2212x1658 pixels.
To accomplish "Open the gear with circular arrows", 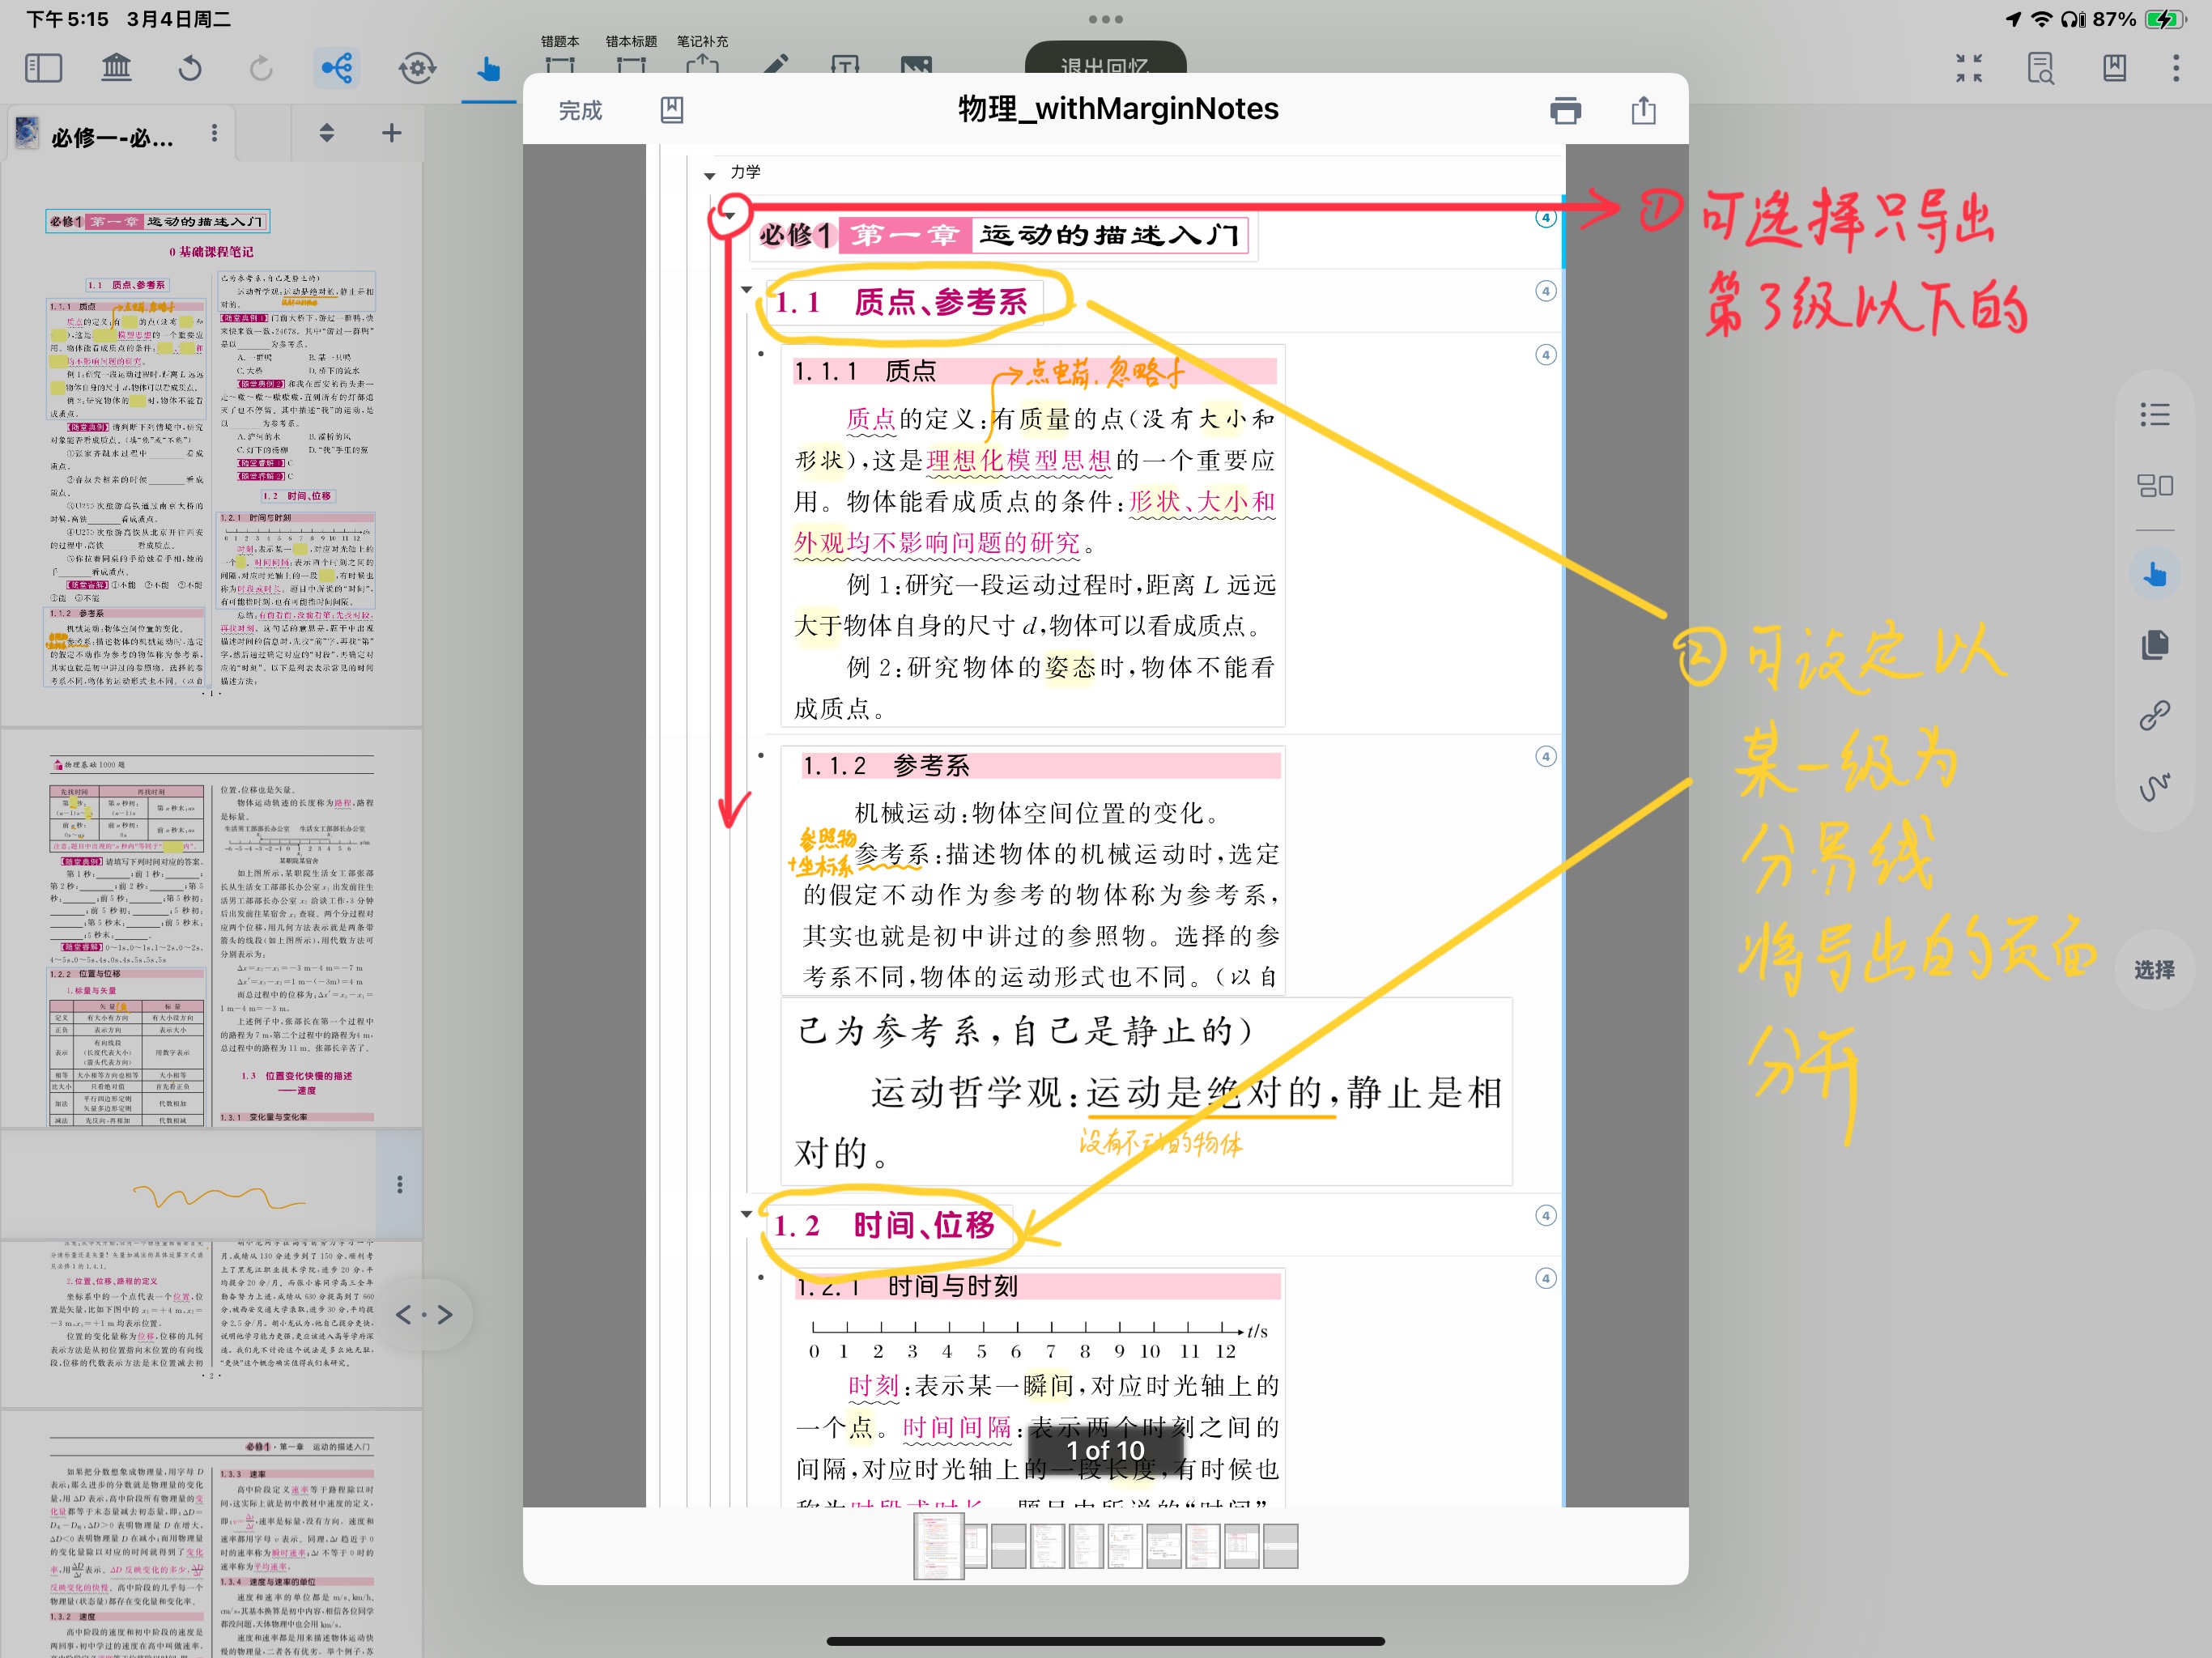I will pyautogui.click(x=417, y=68).
